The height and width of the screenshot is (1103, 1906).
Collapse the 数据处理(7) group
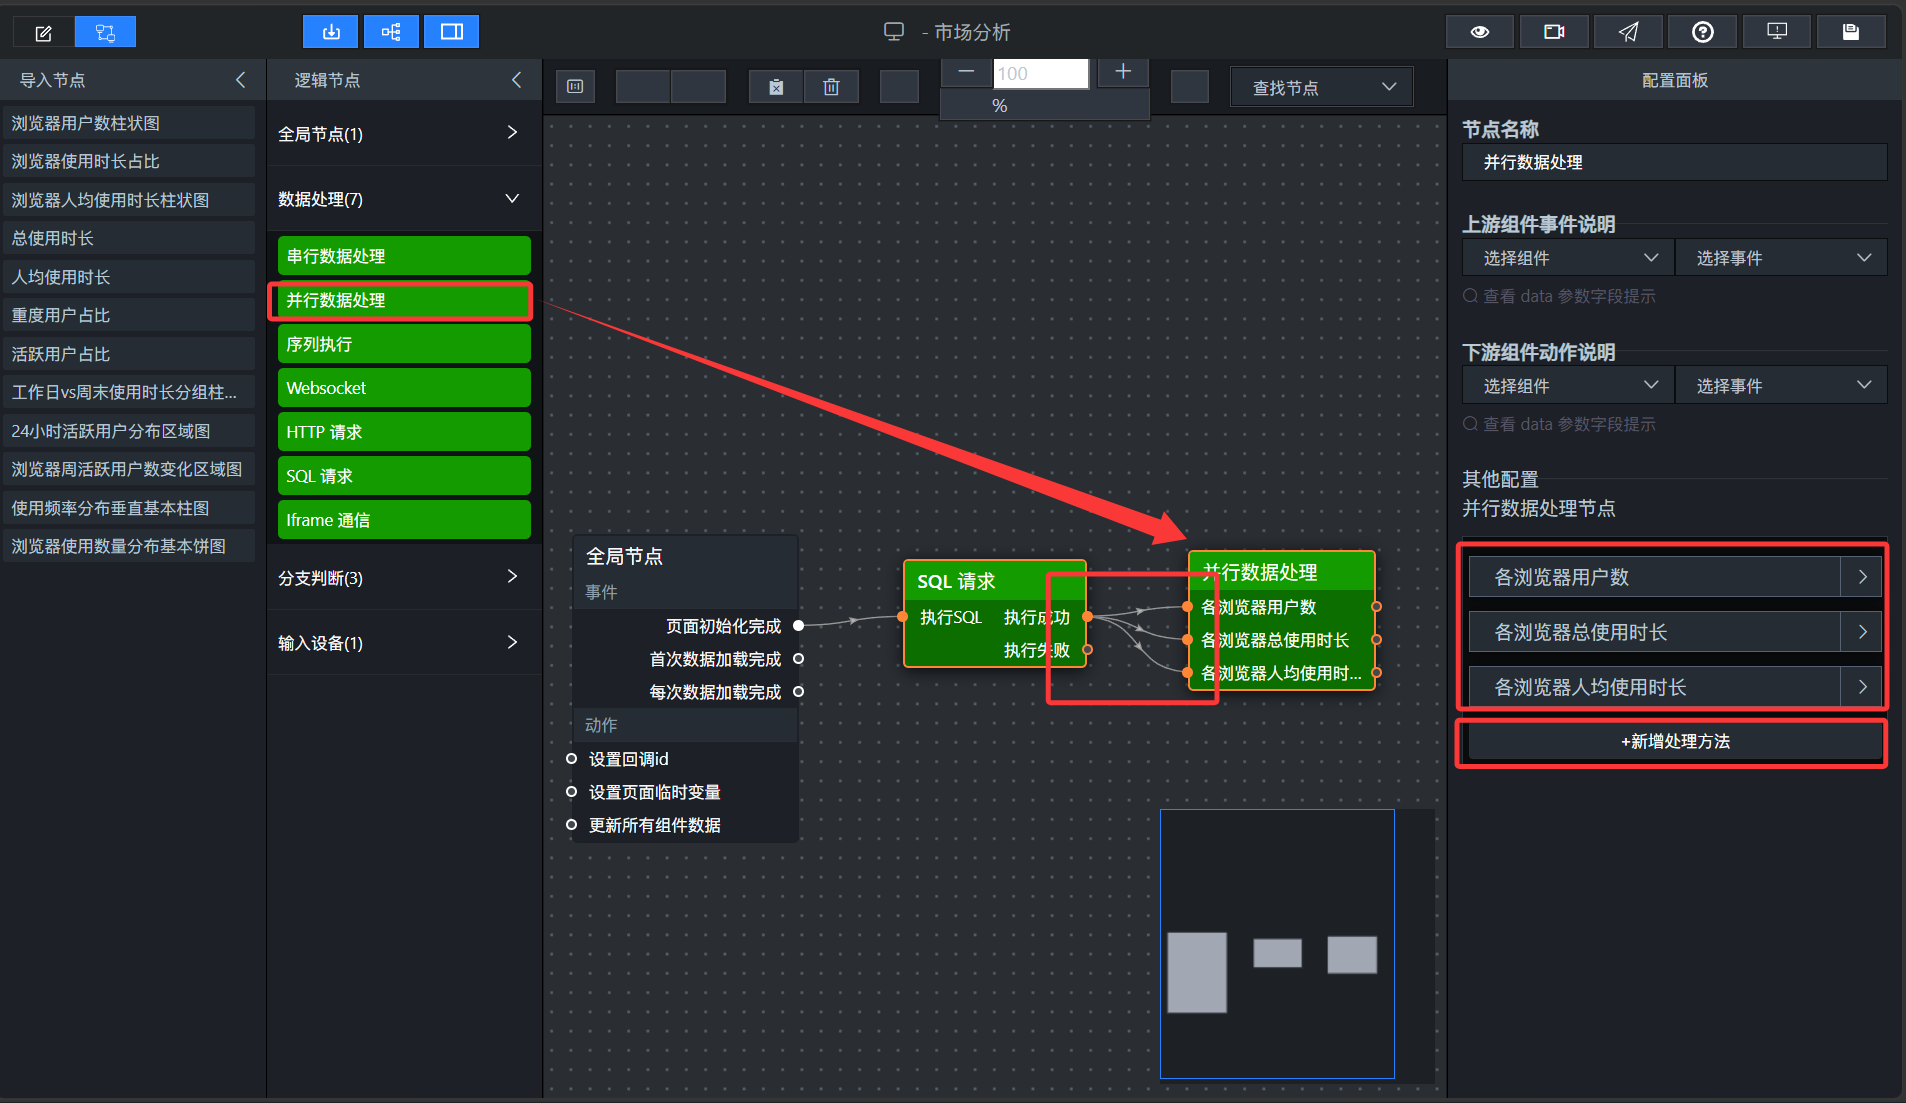(404, 199)
